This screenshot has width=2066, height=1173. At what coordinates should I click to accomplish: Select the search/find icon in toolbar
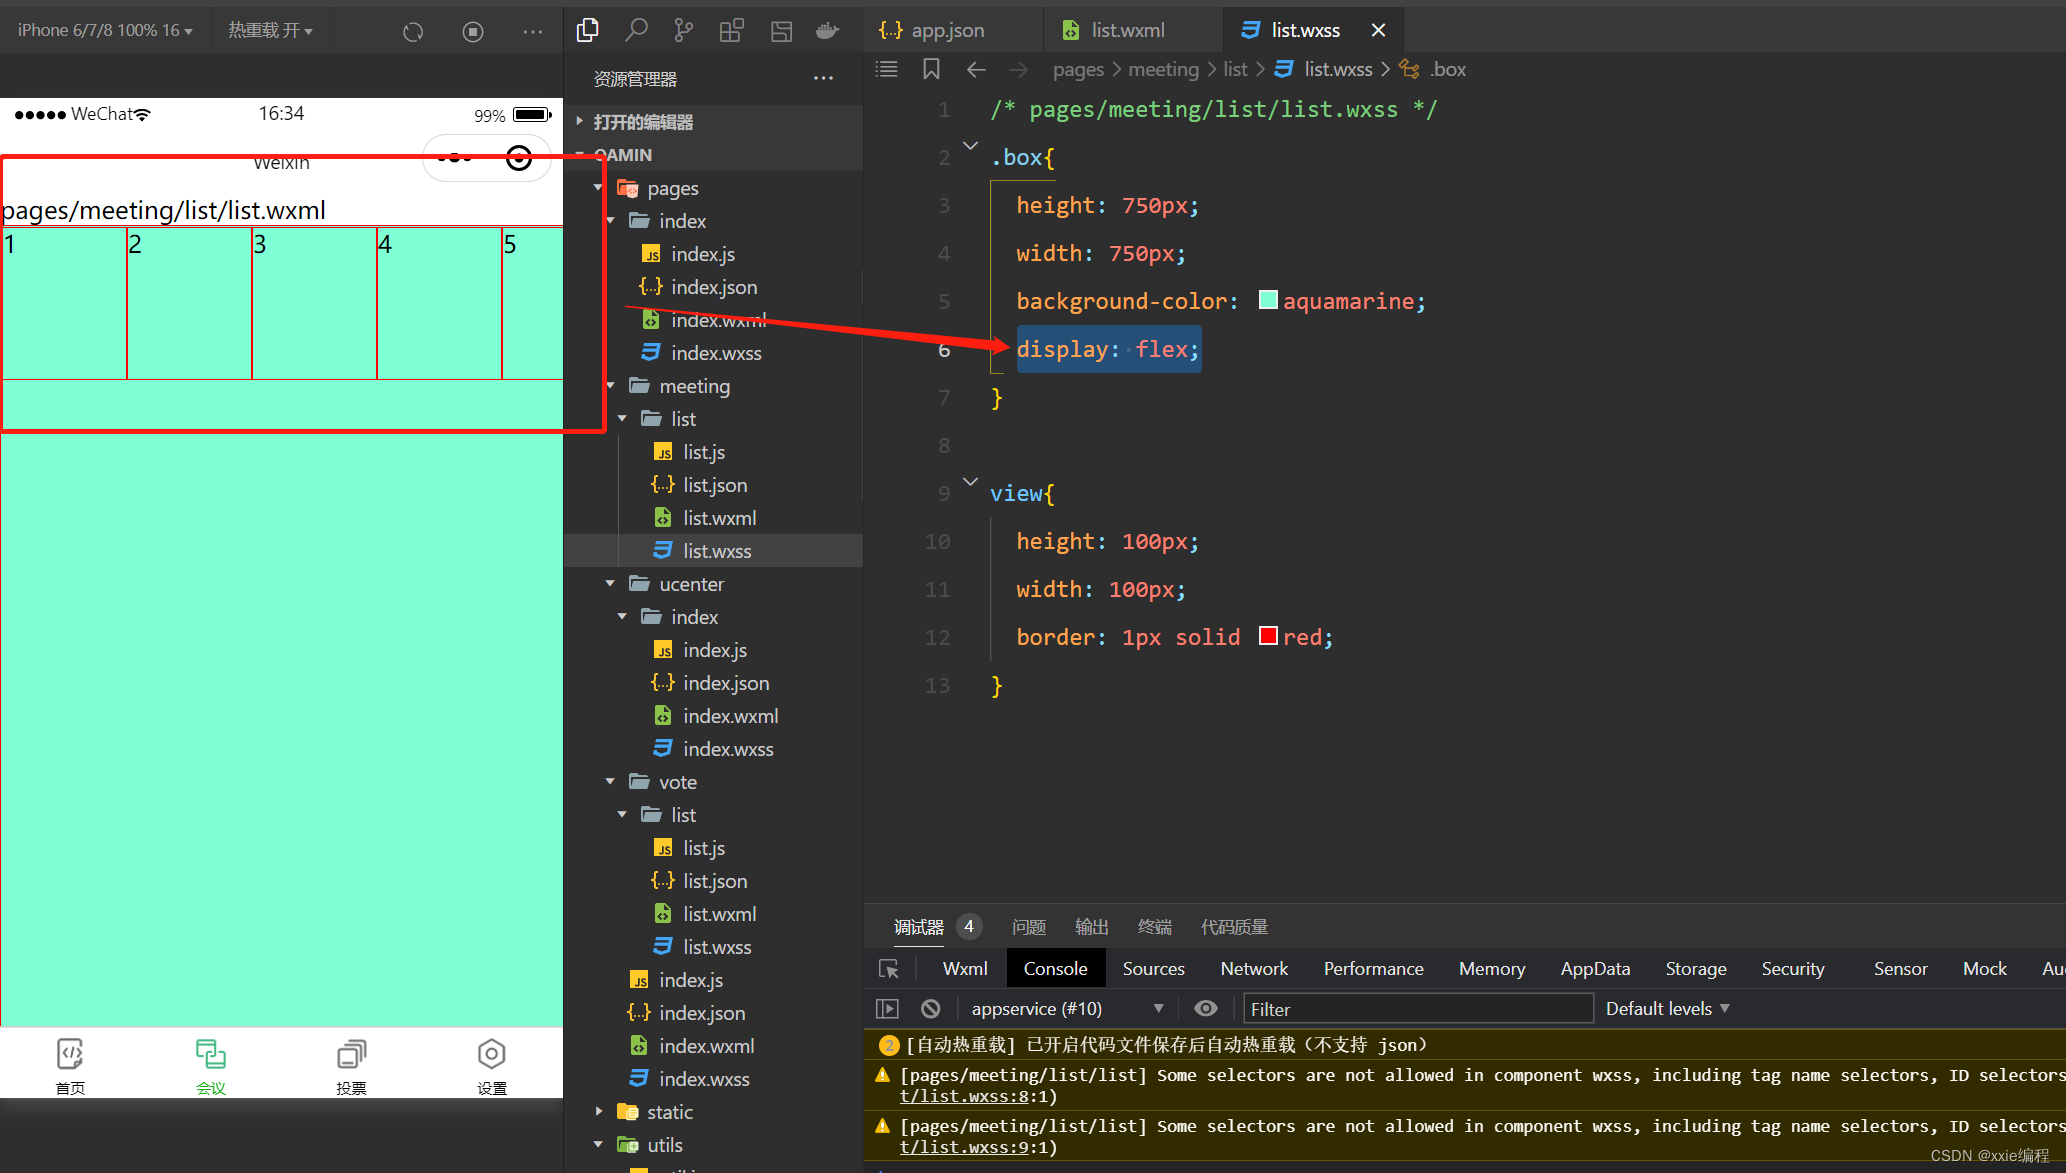636,30
